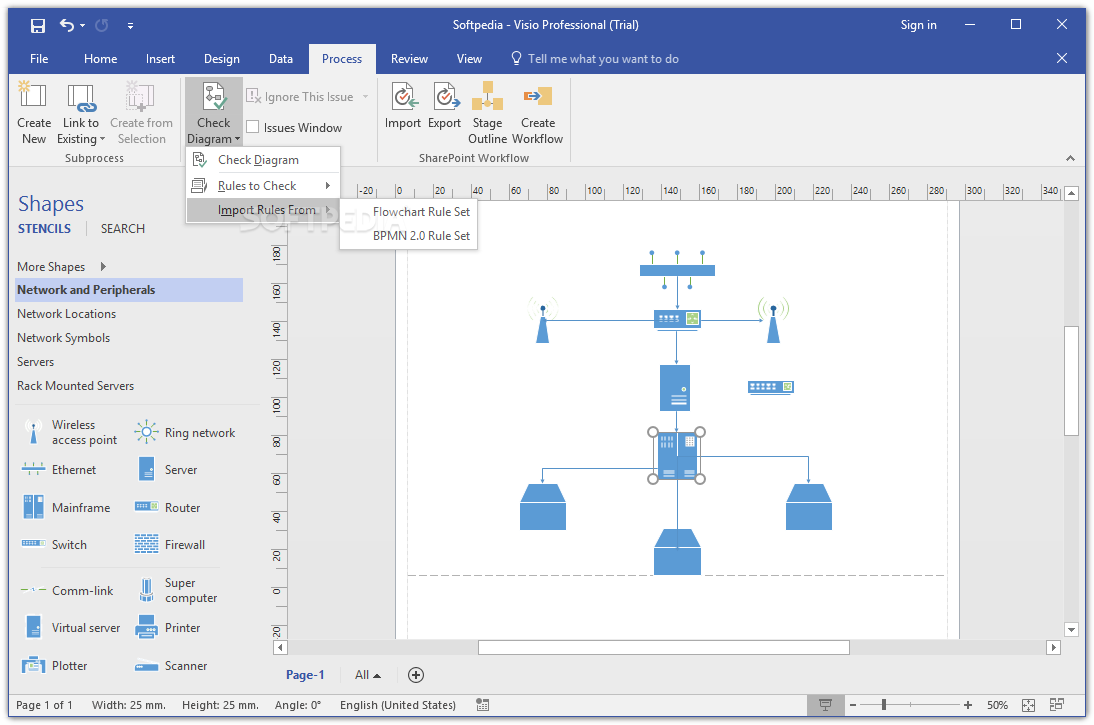Image resolution: width=1094 pixels, height=725 pixels.
Task: Select the Super computer shape
Action: point(177,590)
